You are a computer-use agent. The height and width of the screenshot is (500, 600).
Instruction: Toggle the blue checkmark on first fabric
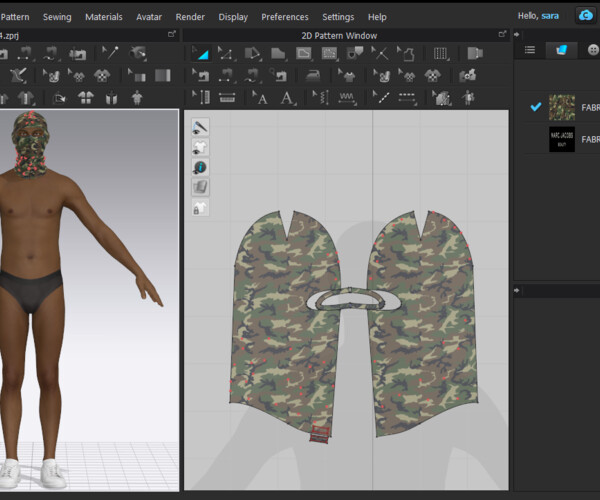[536, 107]
